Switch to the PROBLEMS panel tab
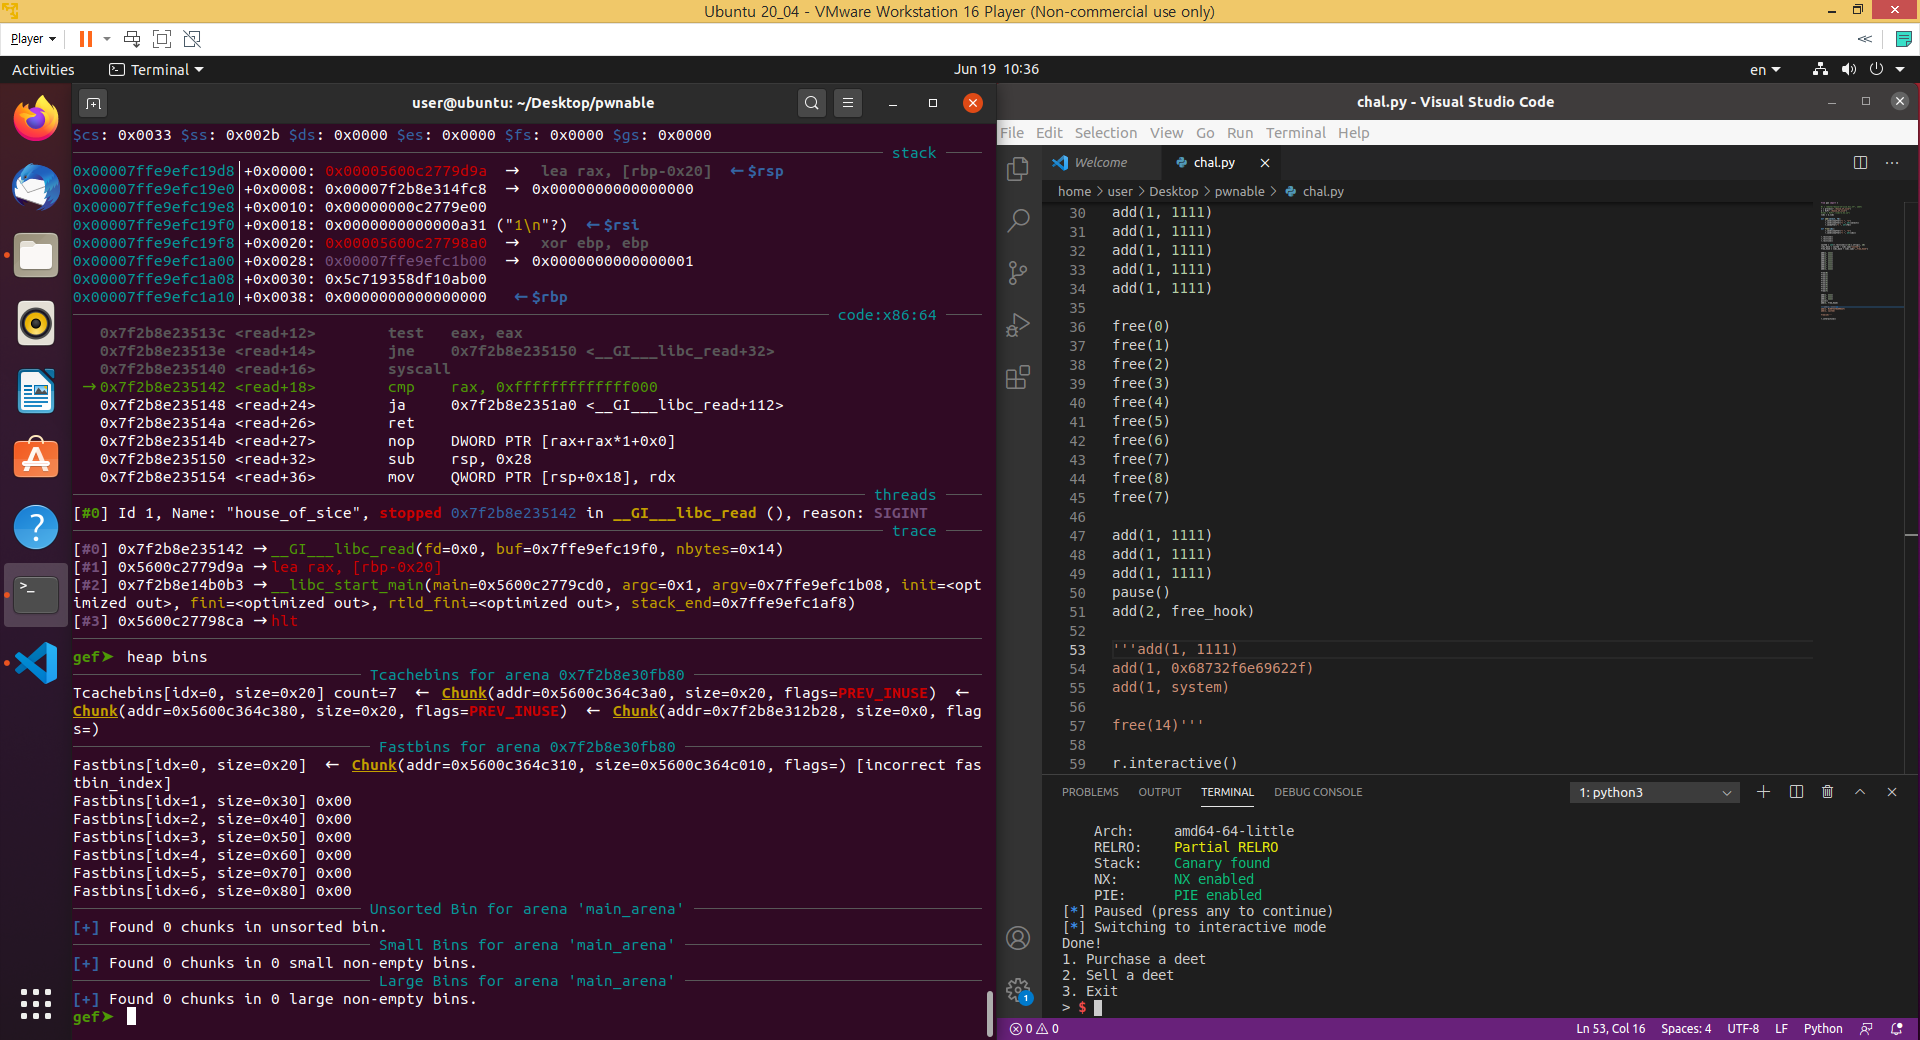 pos(1090,792)
